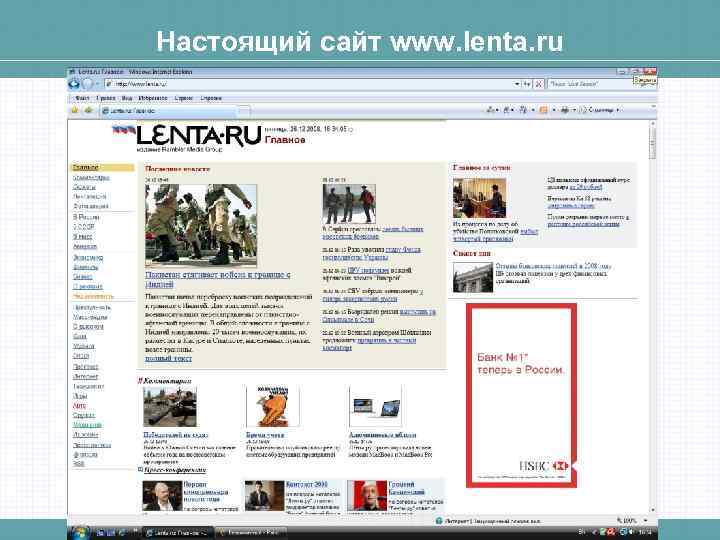Click the browser Forward arrow button

tap(87, 84)
